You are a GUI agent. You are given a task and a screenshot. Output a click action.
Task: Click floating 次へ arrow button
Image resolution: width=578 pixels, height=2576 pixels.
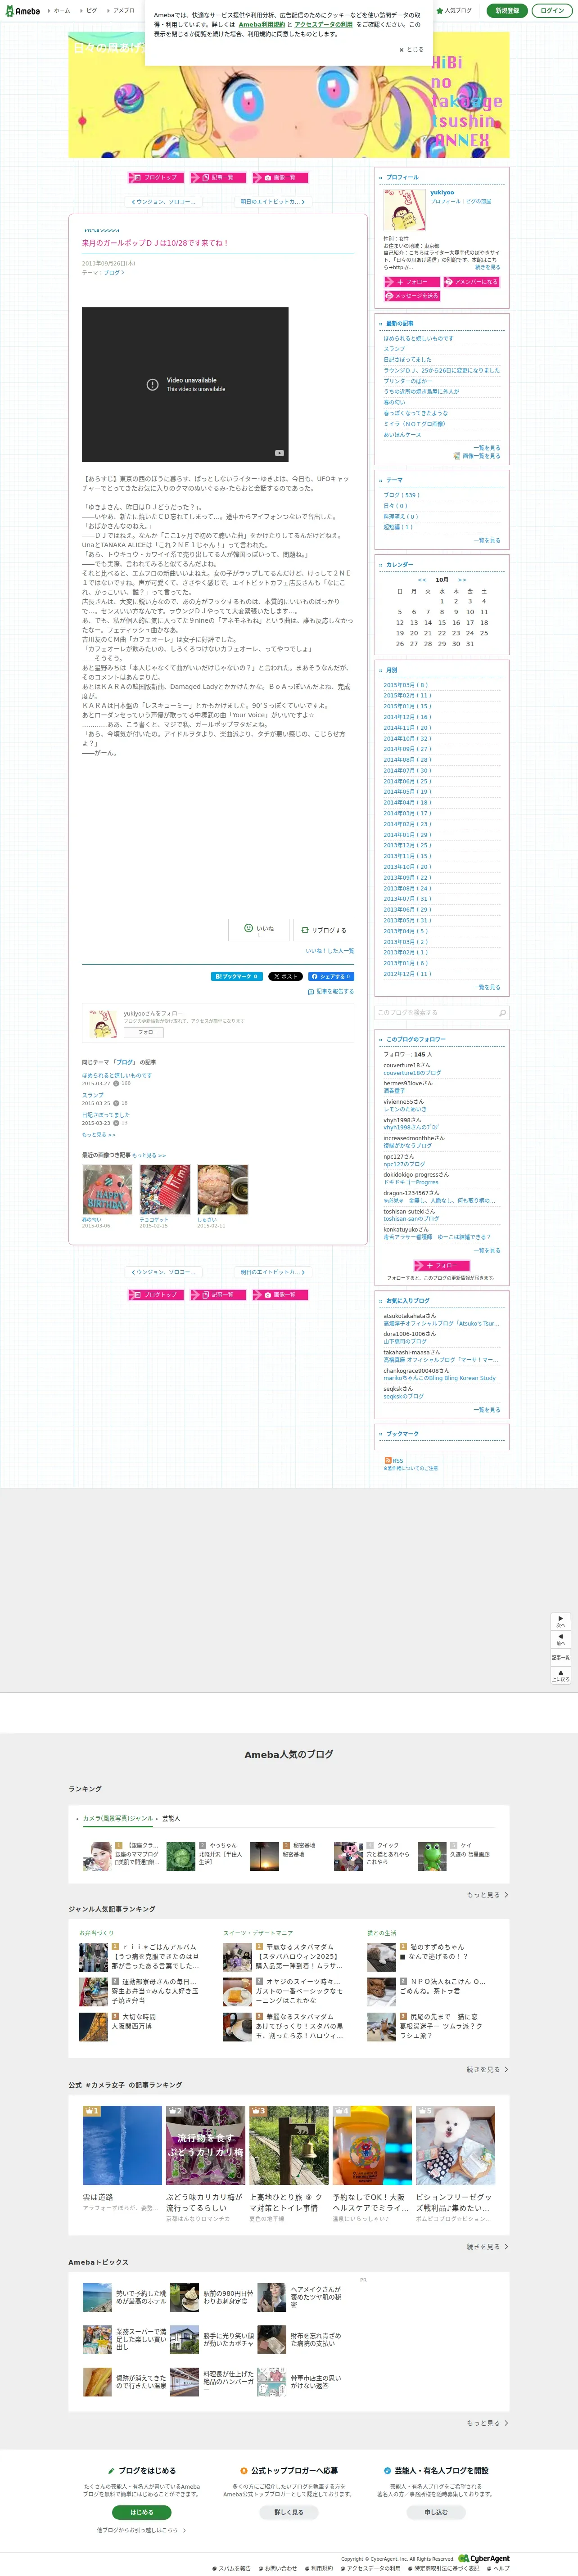[x=561, y=1622]
